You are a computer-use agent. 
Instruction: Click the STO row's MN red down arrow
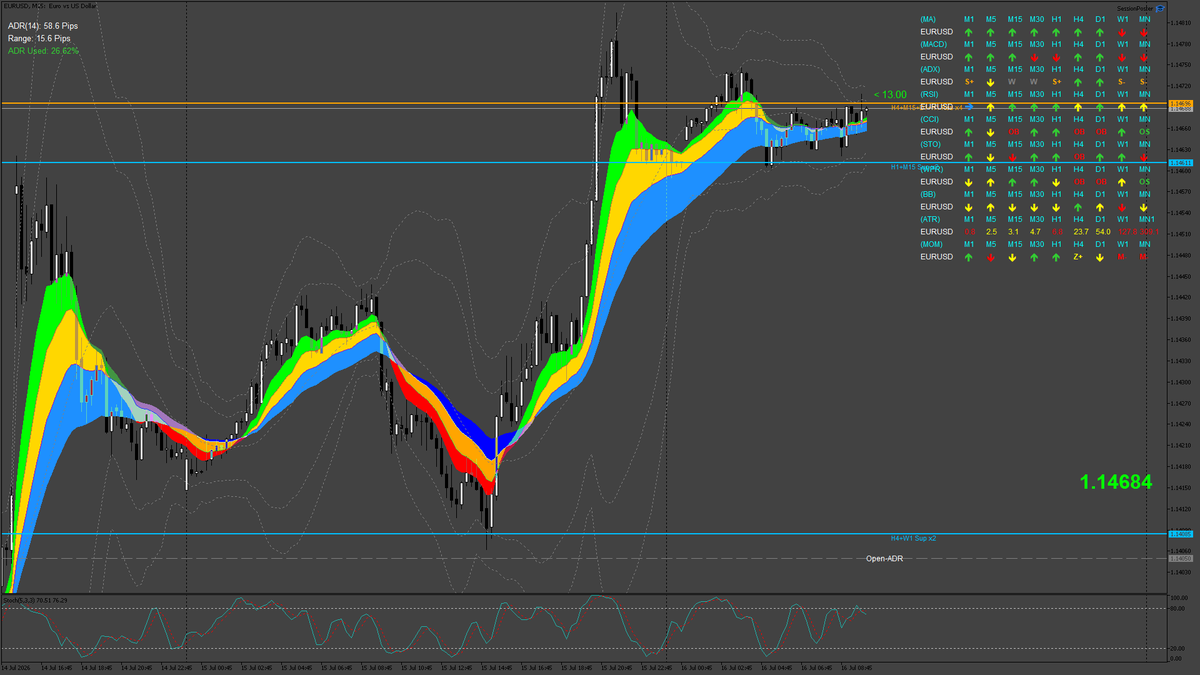coord(1143,157)
